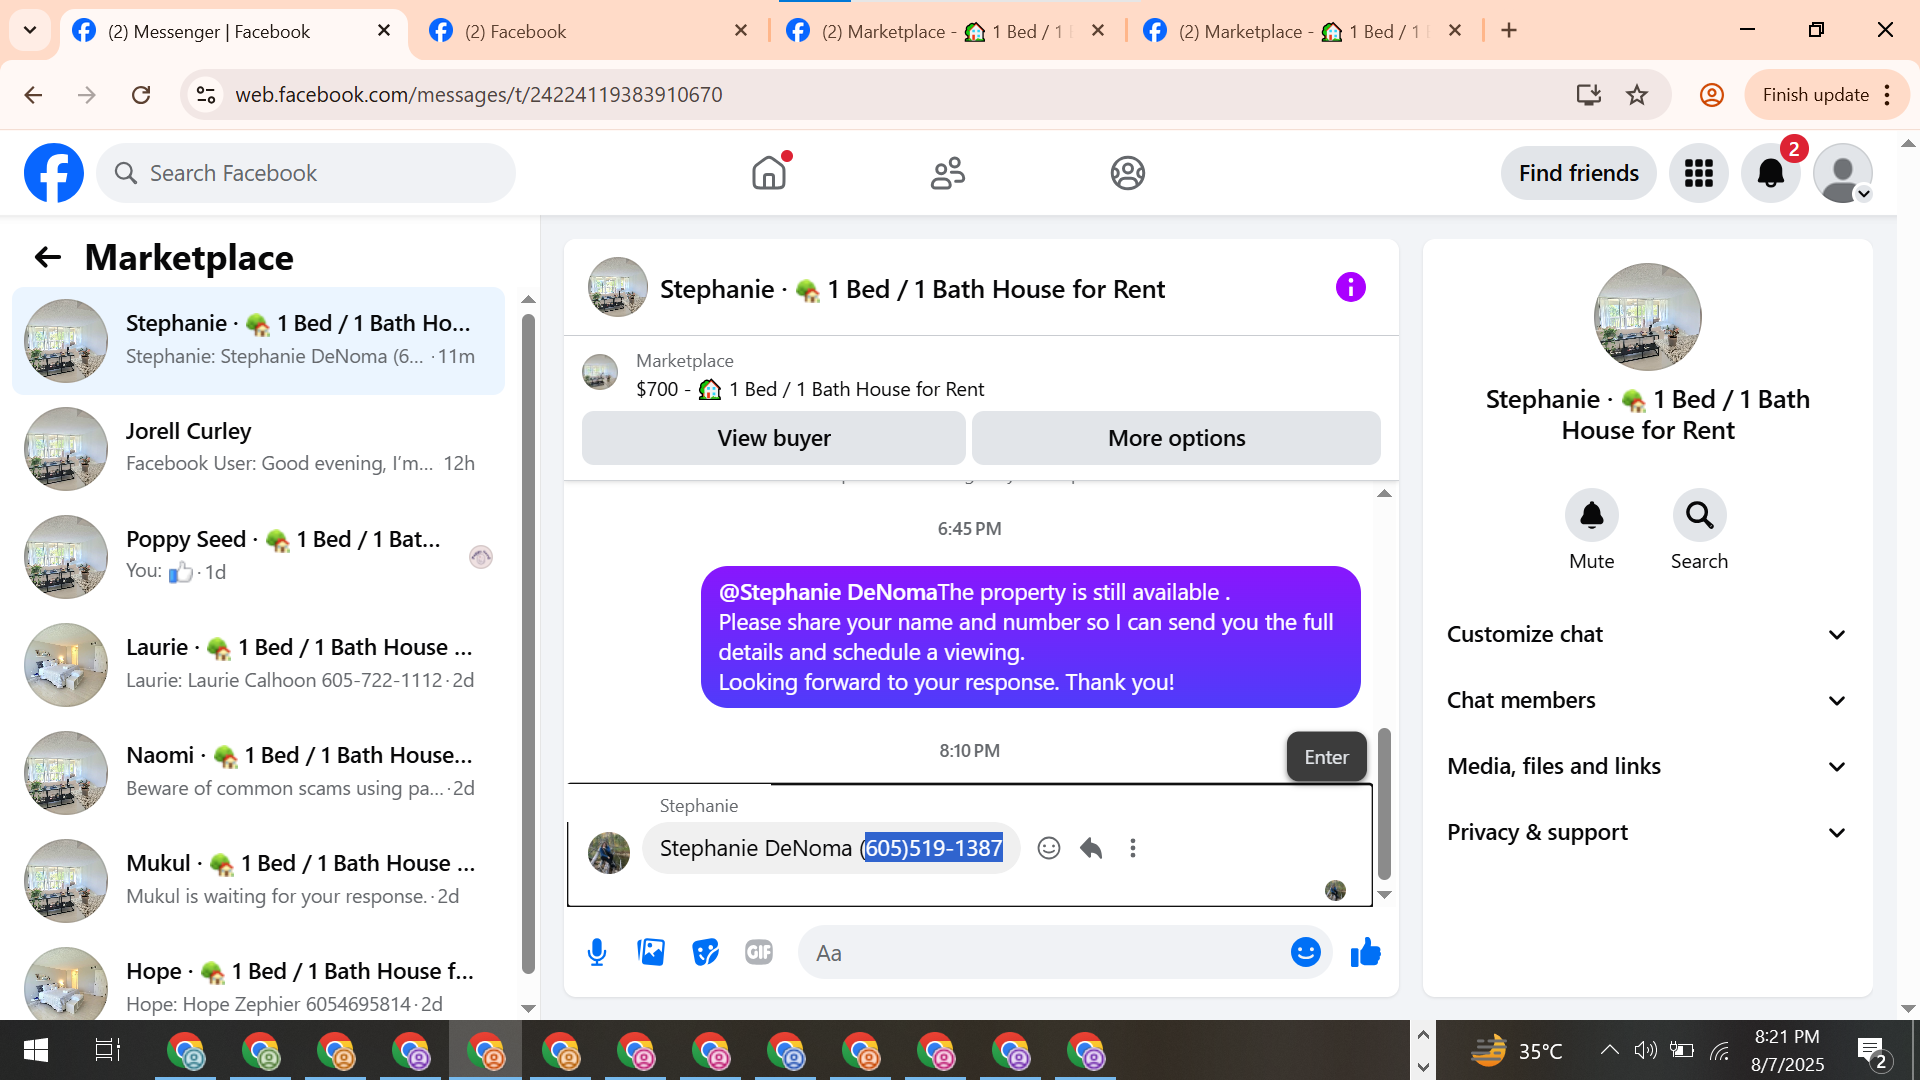Open the Windows notification center

1871,1052
